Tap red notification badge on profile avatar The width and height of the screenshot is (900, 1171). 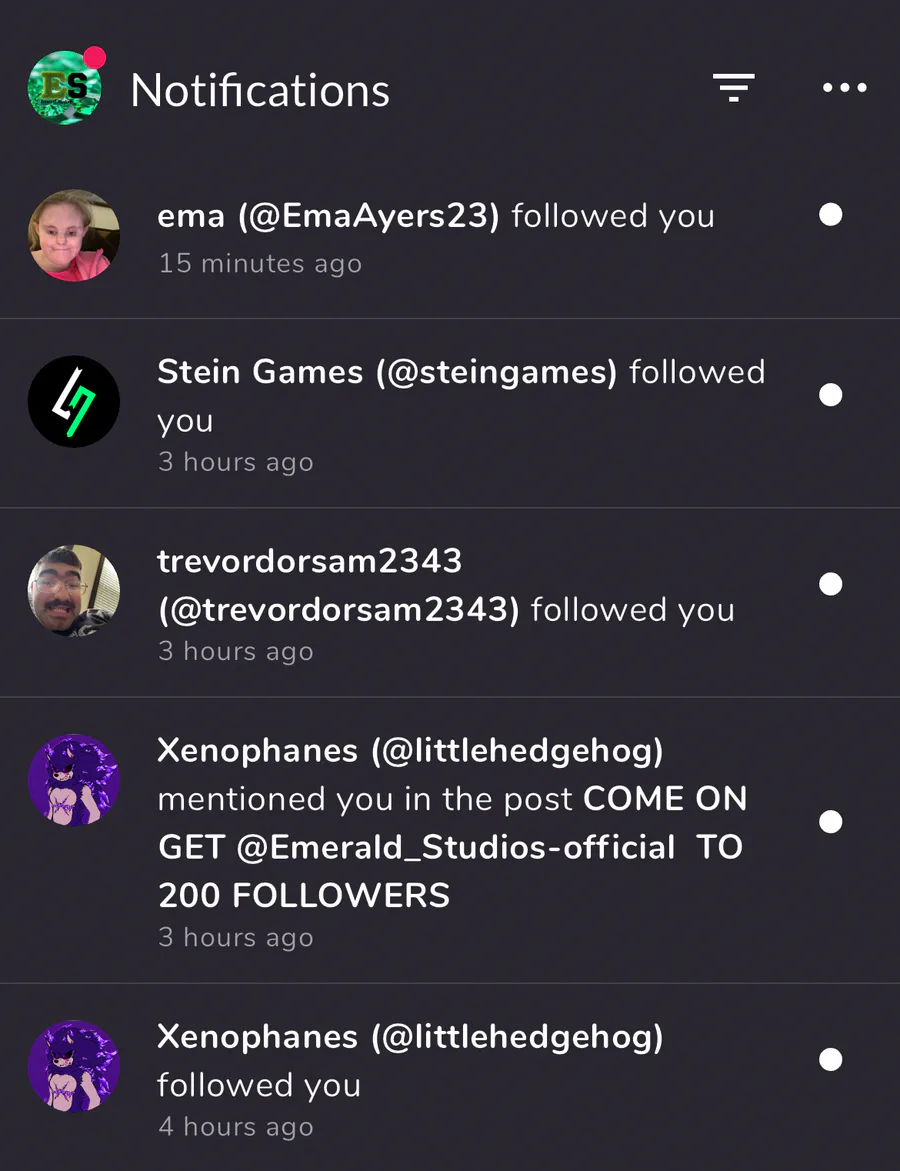click(x=94, y=58)
